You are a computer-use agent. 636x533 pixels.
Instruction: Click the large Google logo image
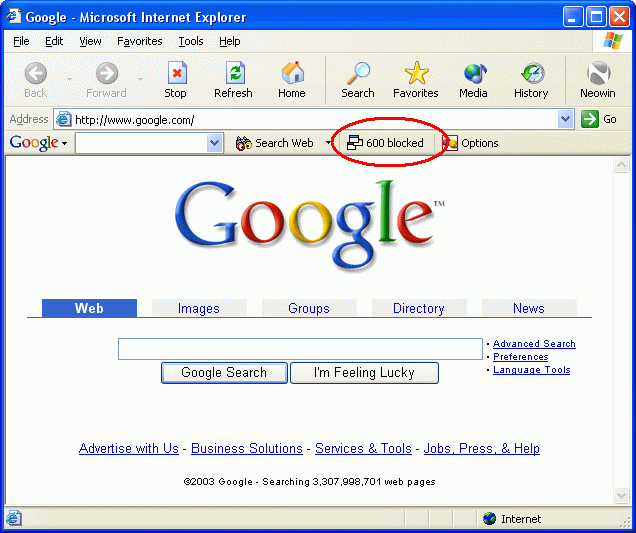click(x=310, y=226)
